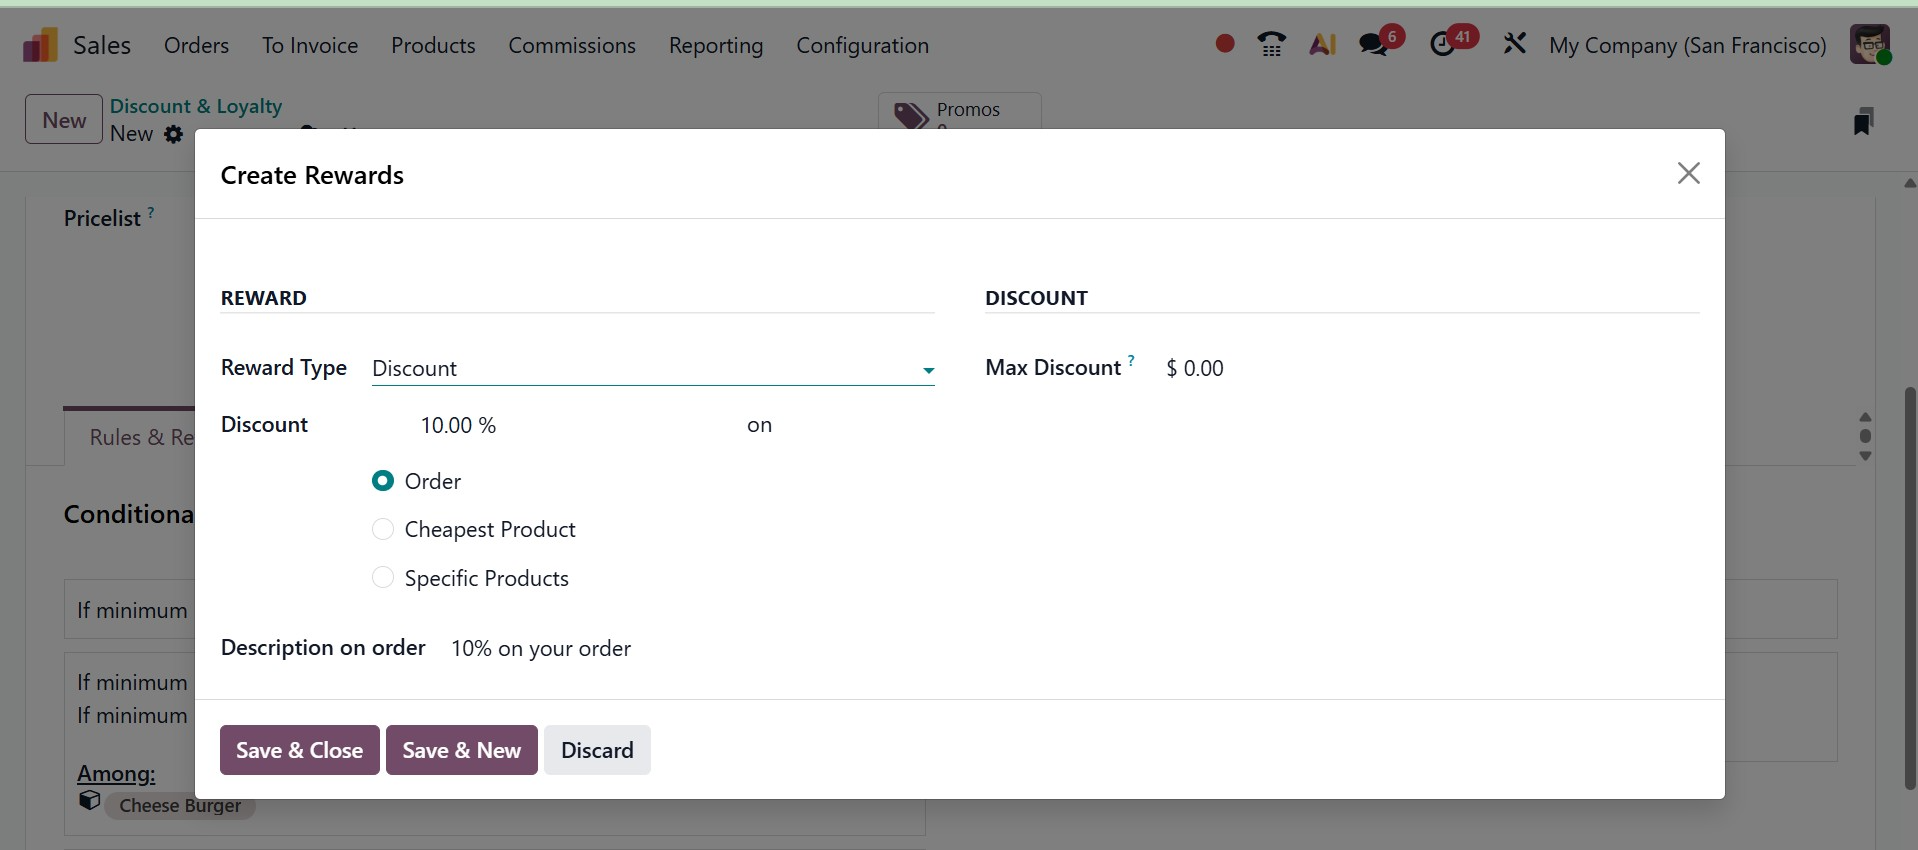Screen dimensions: 1918x850
Task: Click the Sales app logo icon
Action: pos(40,45)
